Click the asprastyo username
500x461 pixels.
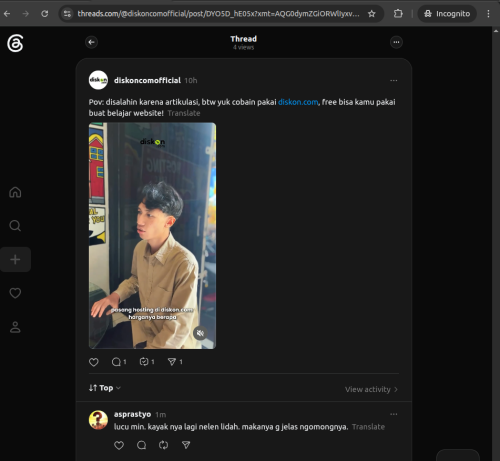pyautogui.click(x=132, y=414)
